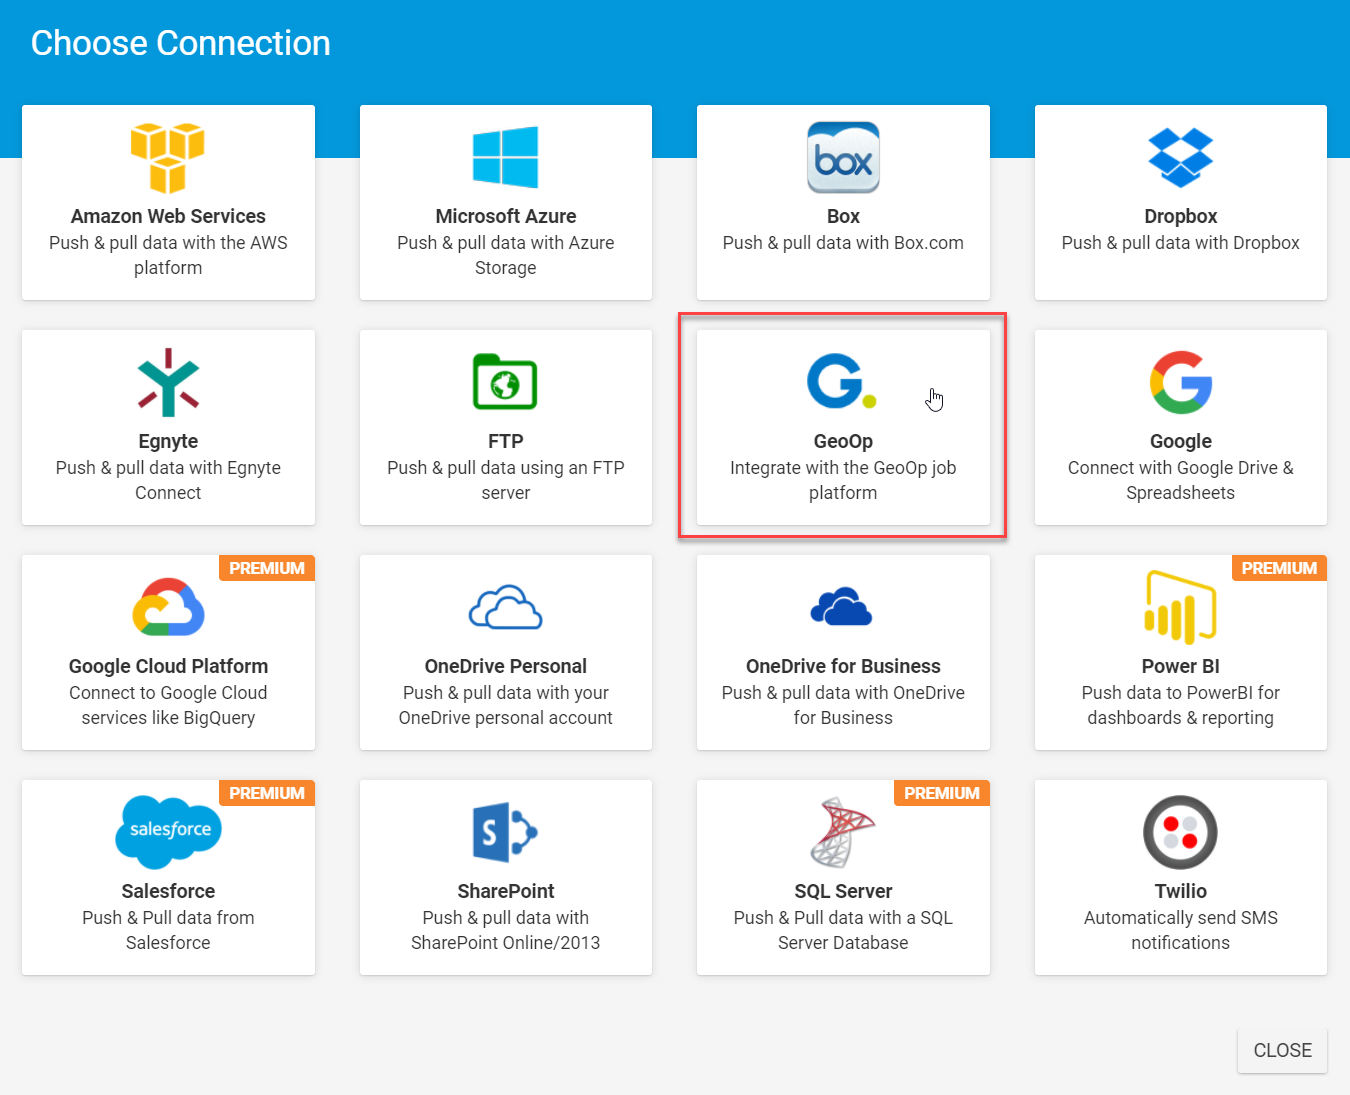Click the Box title text
This screenshot has width=1350, height=1095.
point(843,216)
